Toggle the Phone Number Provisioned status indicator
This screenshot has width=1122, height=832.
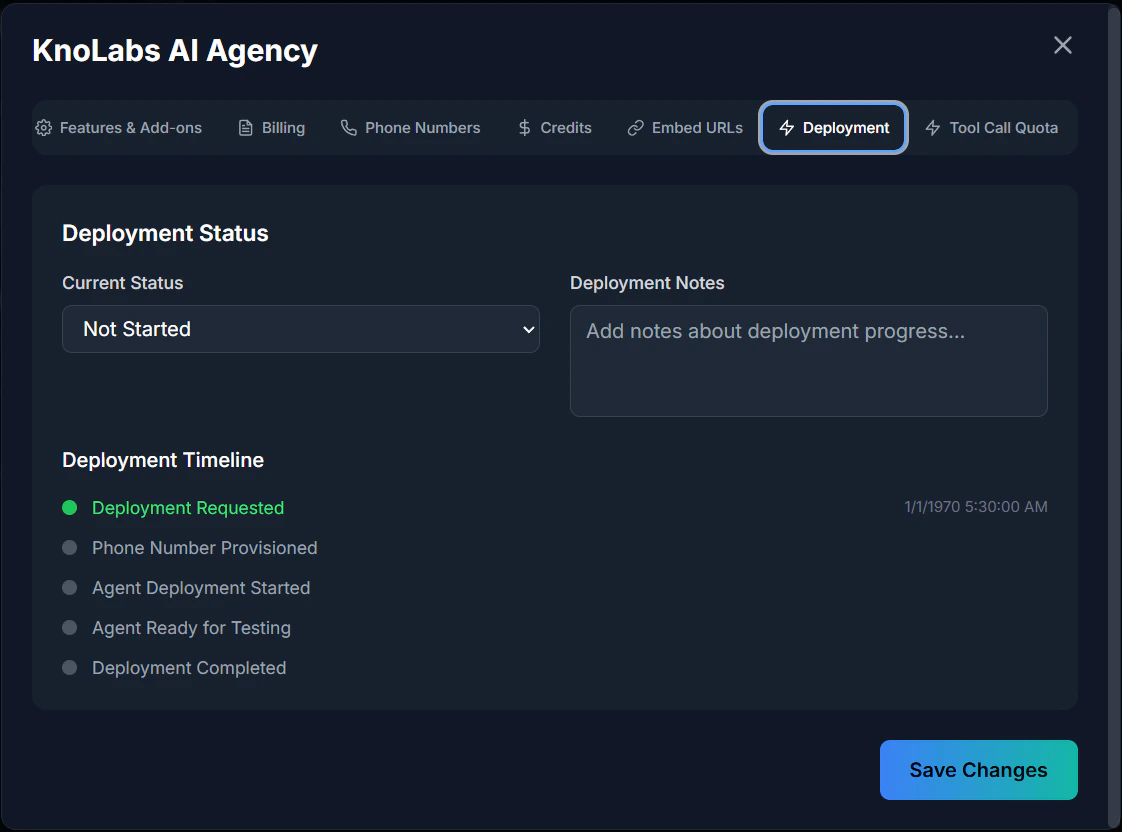point(69,547)
